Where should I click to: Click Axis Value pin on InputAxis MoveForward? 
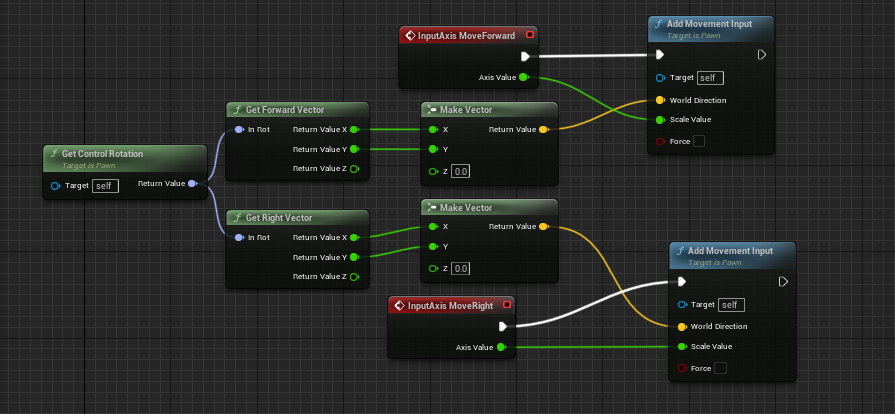523,78
